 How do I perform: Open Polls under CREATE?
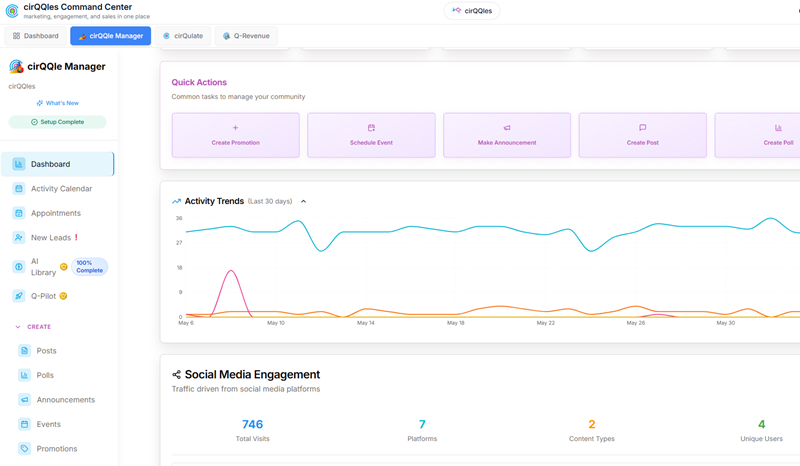coord(58,375)
